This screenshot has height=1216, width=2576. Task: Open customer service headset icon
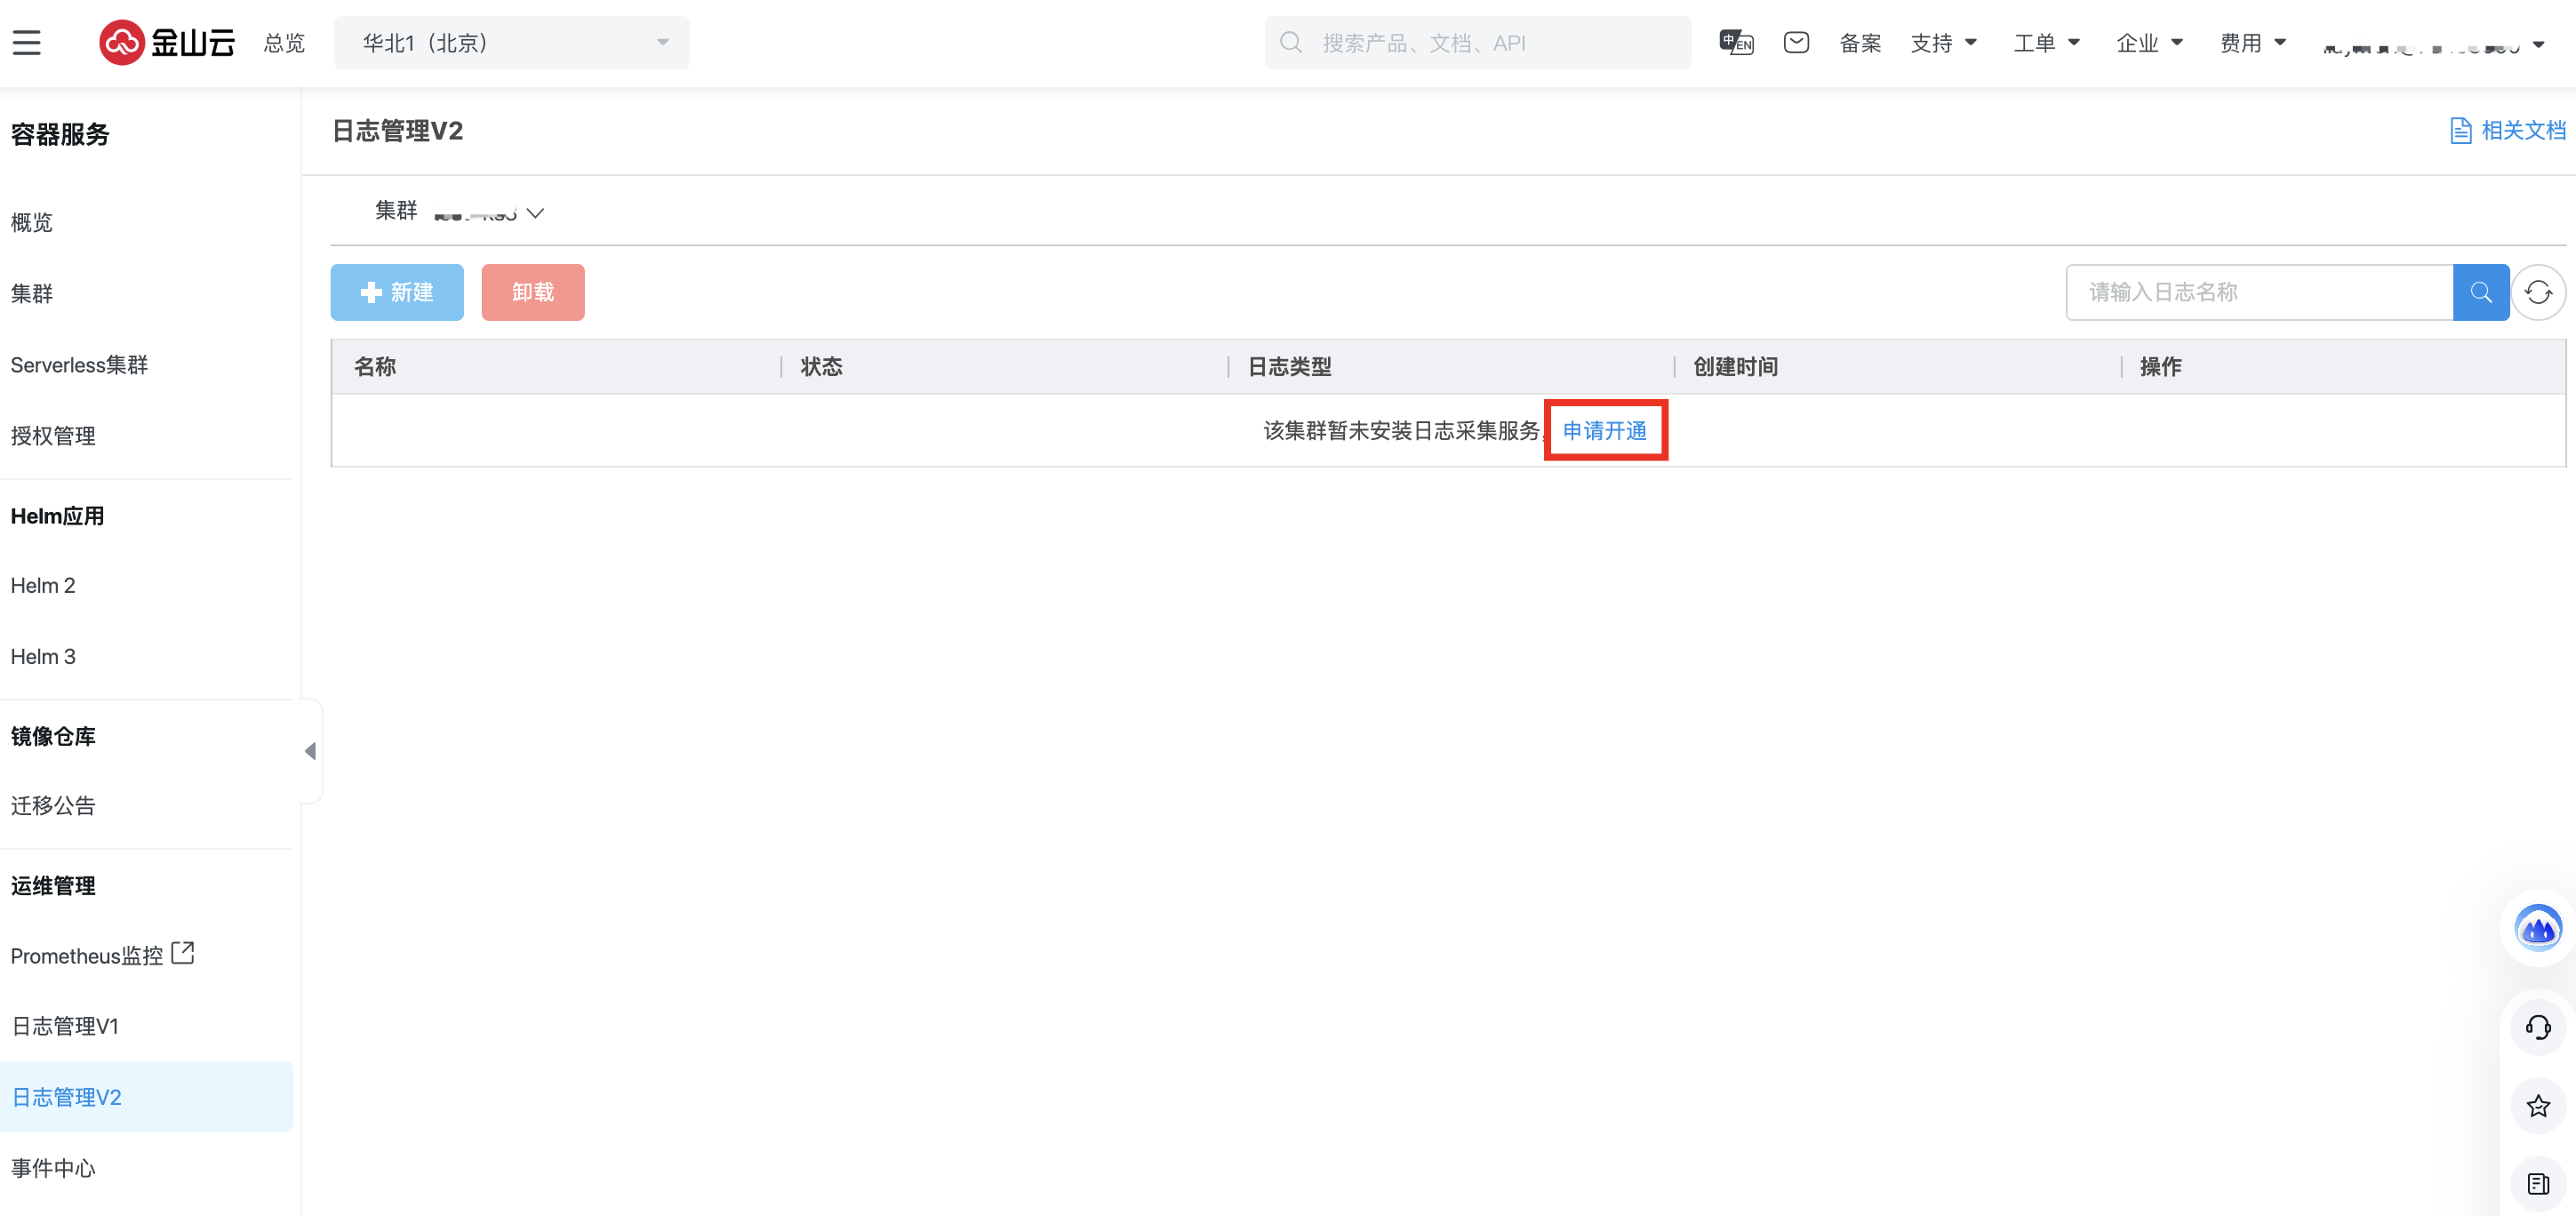2538,1027
